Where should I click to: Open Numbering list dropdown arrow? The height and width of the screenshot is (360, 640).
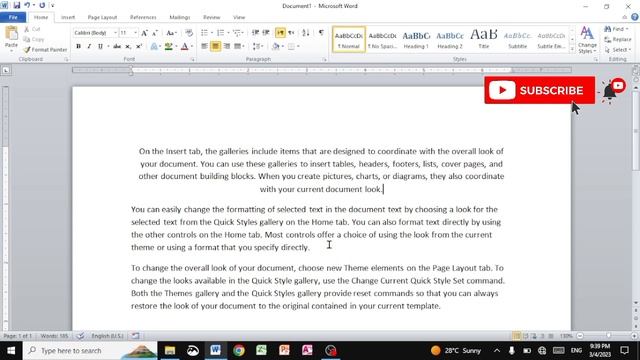[228, 33]
